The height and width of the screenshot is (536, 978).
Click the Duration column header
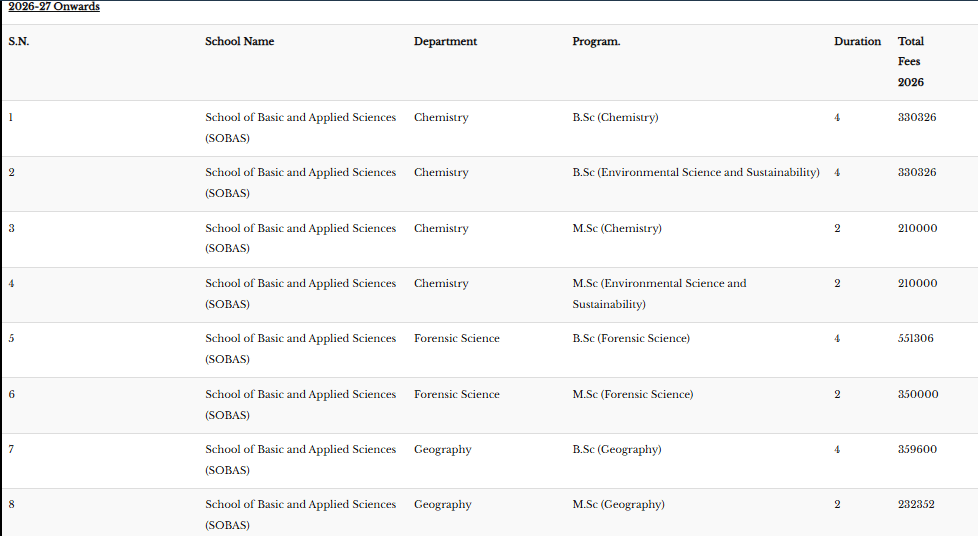[857, 42]
